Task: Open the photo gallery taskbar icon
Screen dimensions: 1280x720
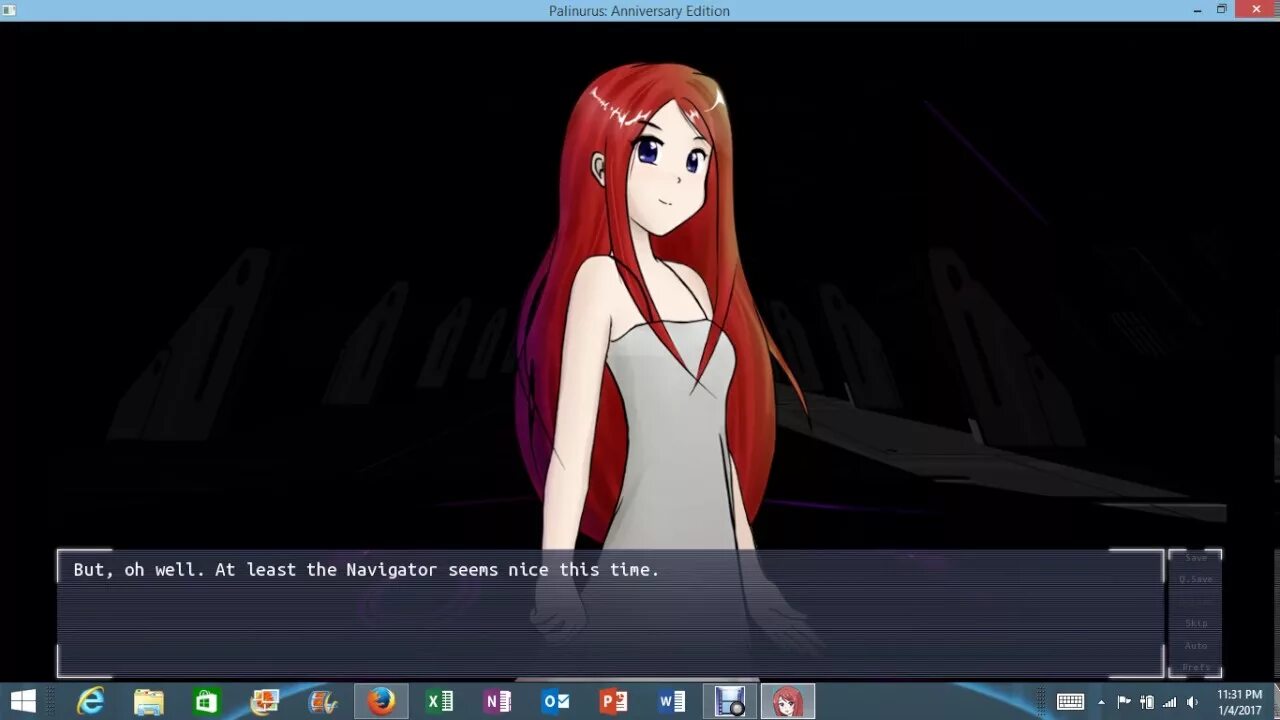Action: tap(265, 702)
